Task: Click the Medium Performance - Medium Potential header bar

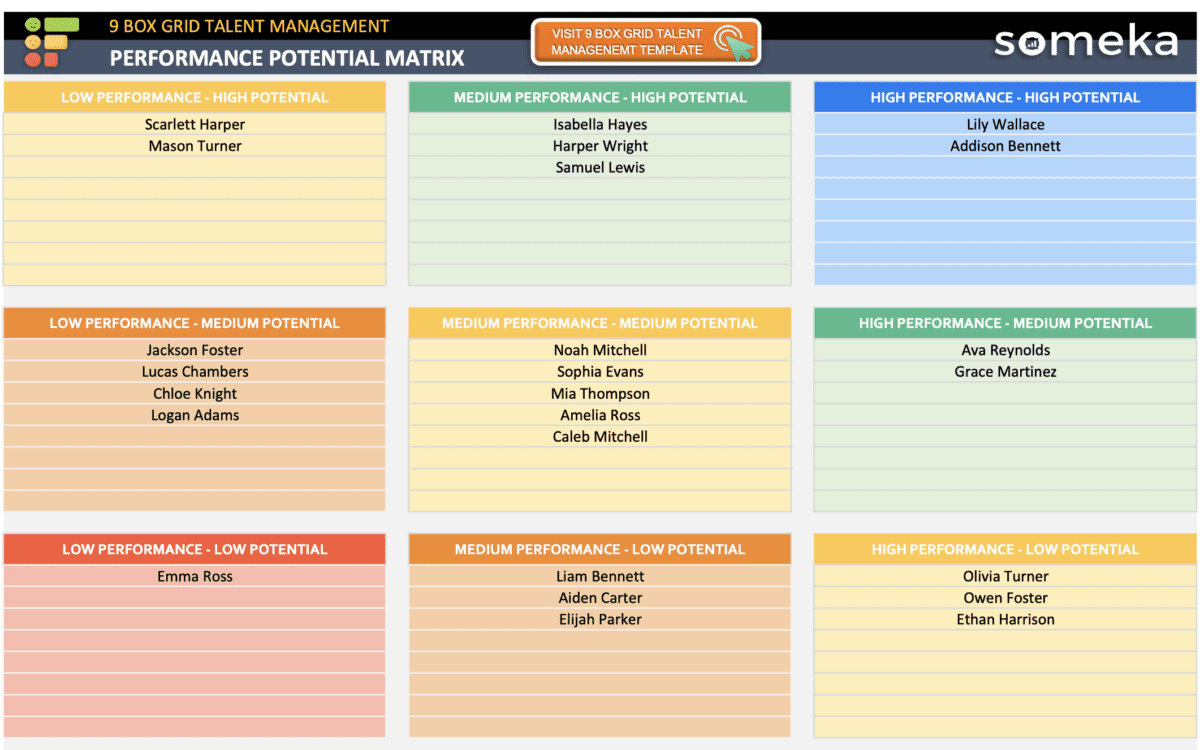Action: point(600,323)
